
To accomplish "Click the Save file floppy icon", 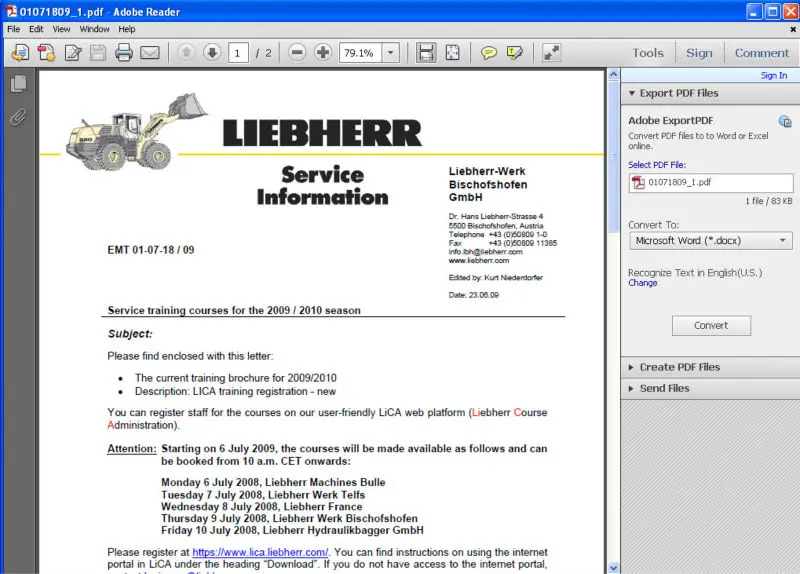I will pos(97,53).
